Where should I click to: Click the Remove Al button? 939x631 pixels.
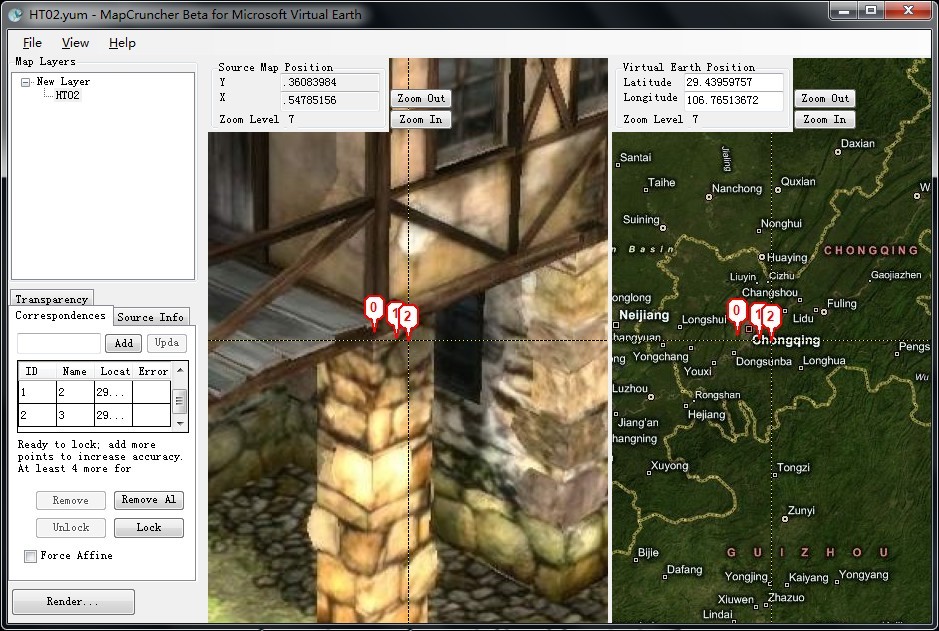click(149, 499)
